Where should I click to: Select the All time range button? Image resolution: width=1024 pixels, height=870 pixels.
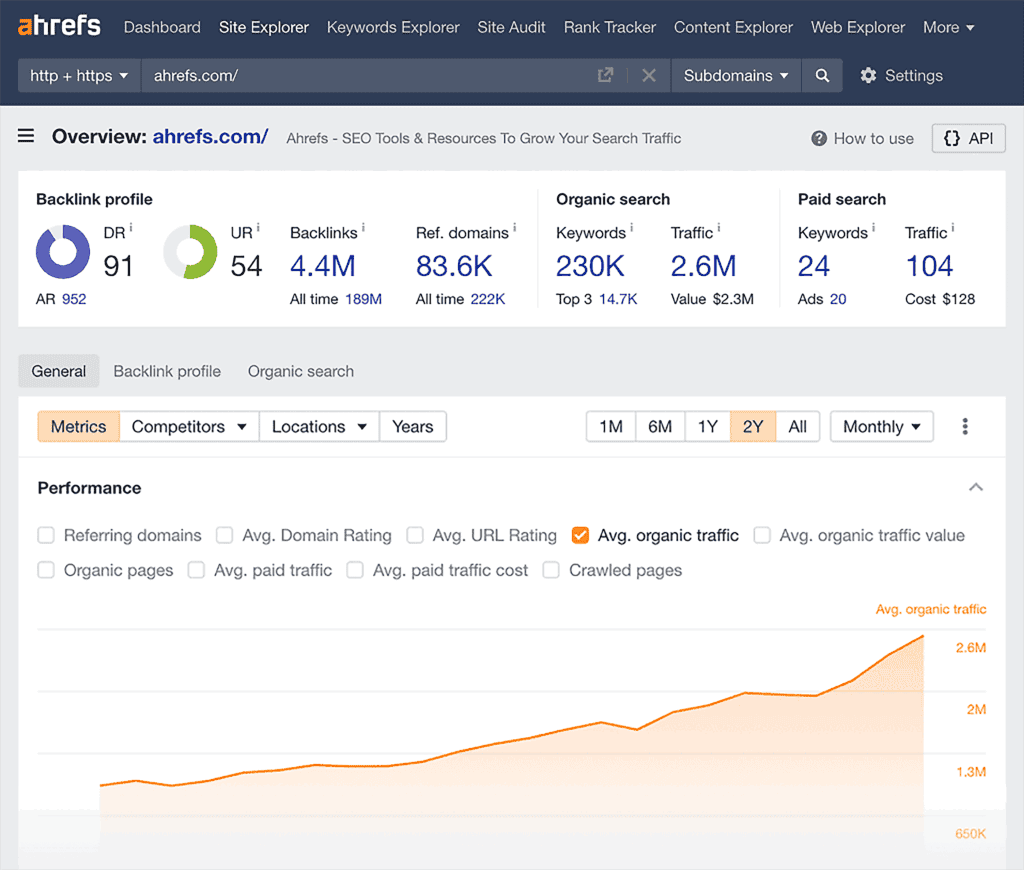798,426
